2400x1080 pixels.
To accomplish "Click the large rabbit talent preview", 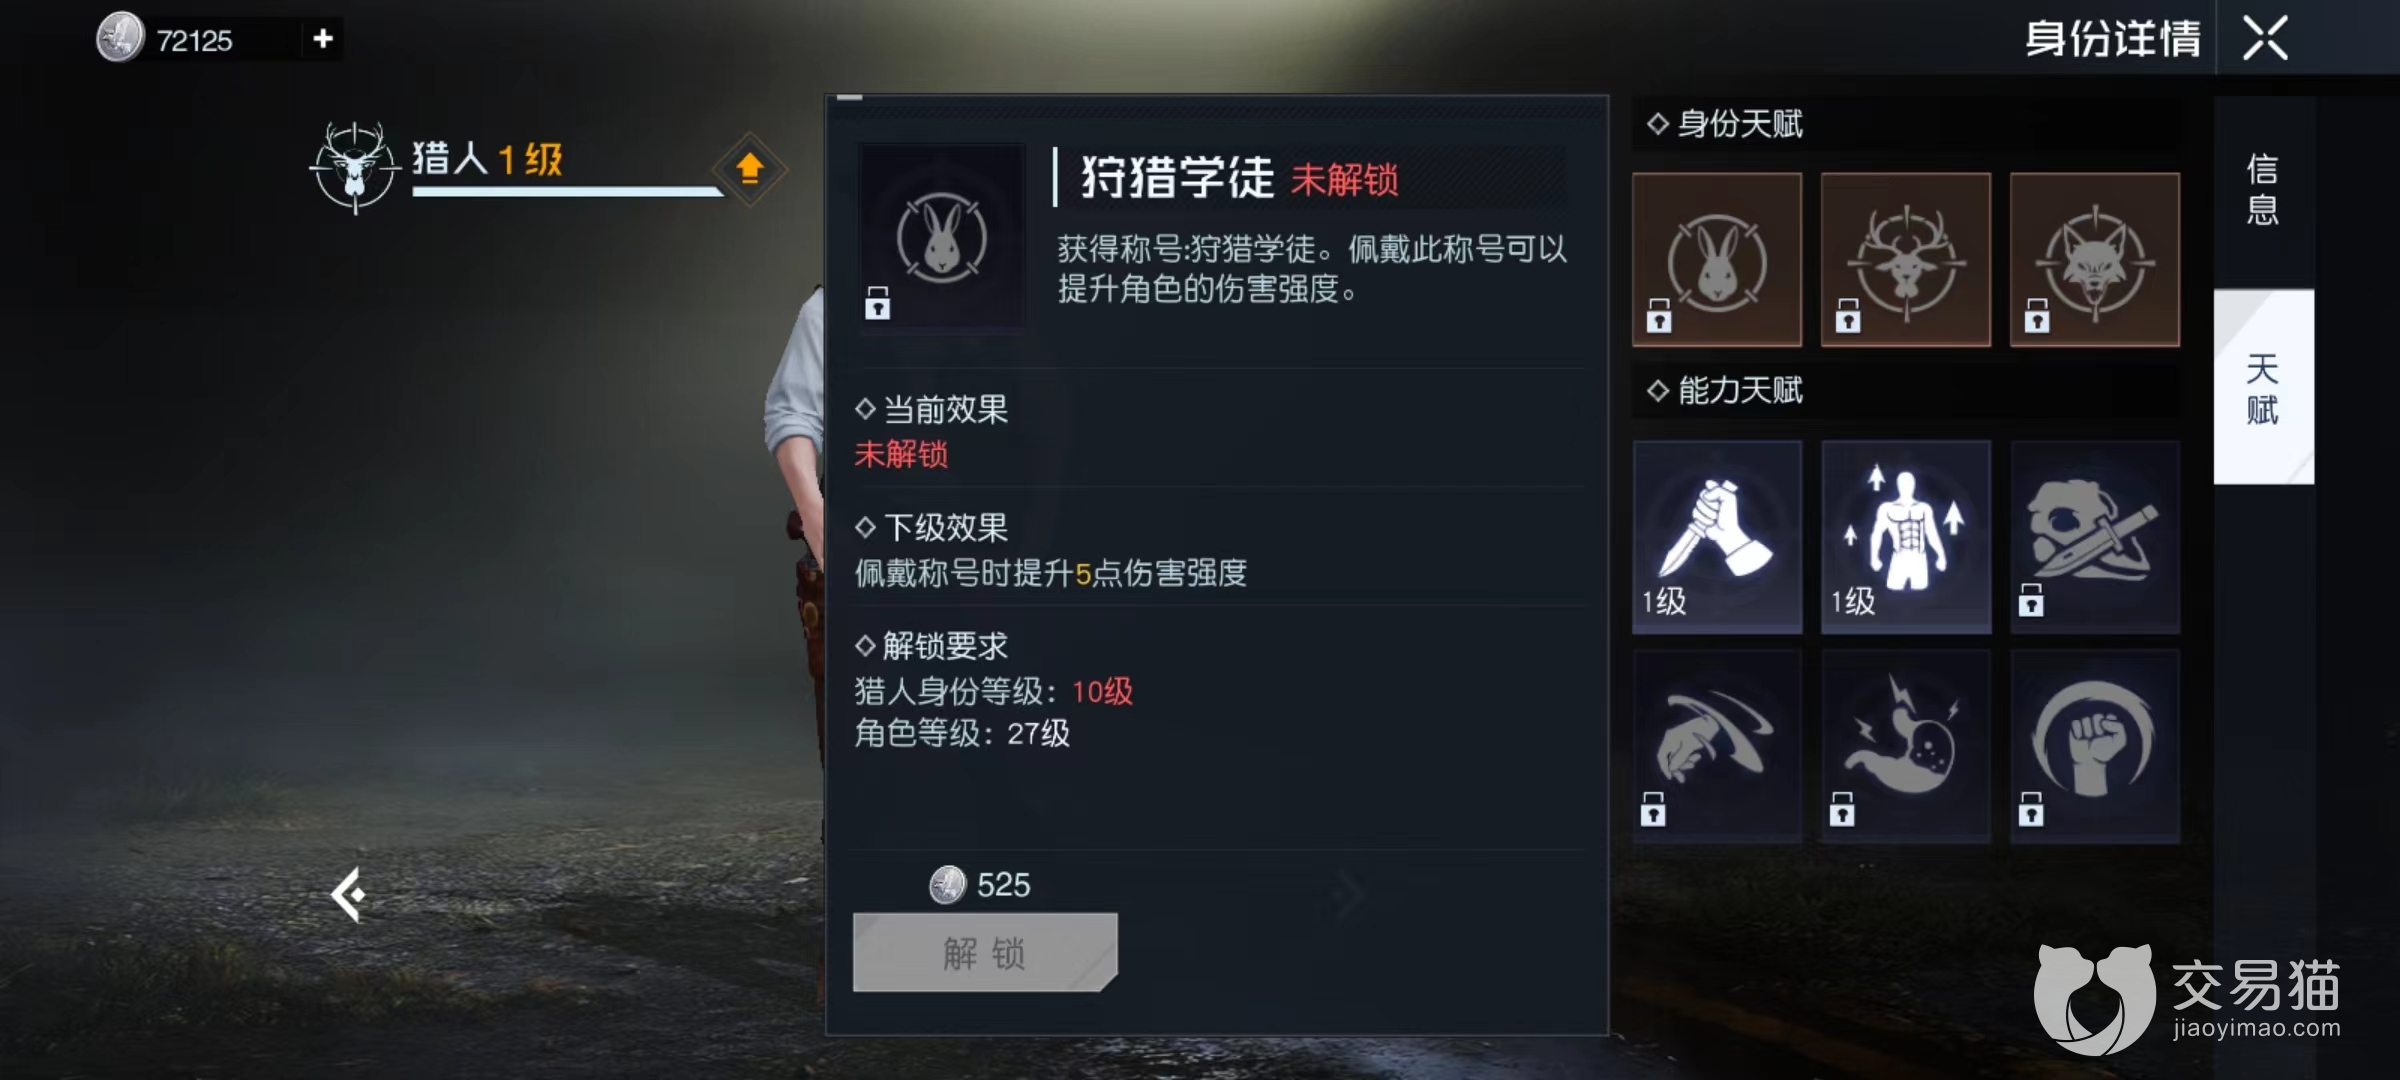I will click(941, 236).
